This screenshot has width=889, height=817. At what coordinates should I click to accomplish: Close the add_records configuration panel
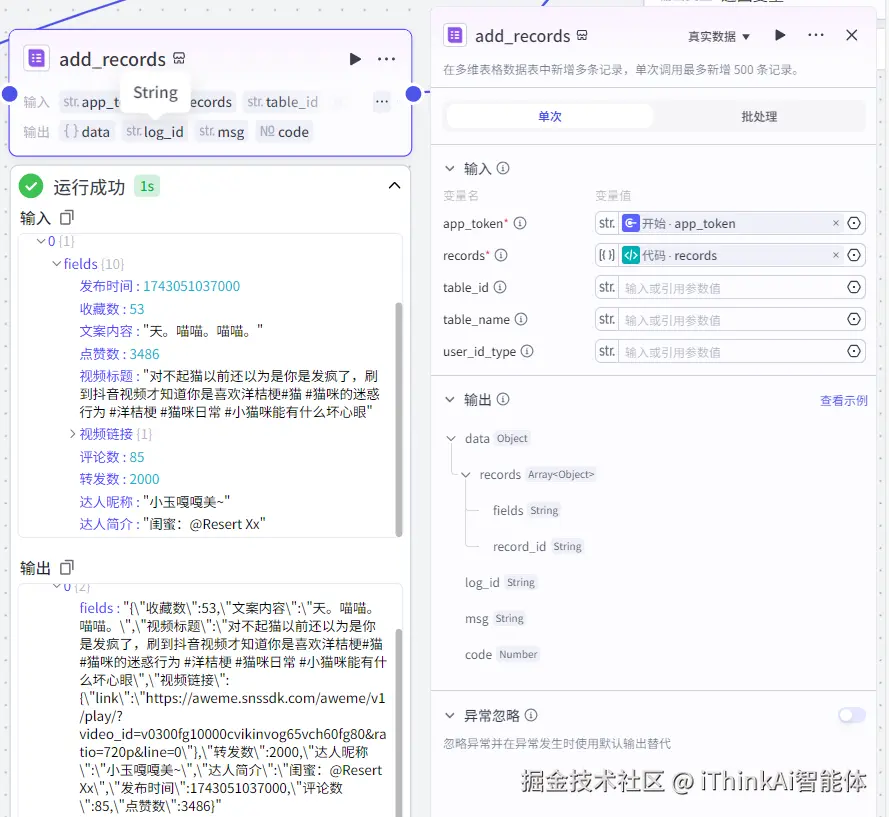coord(852,33)
